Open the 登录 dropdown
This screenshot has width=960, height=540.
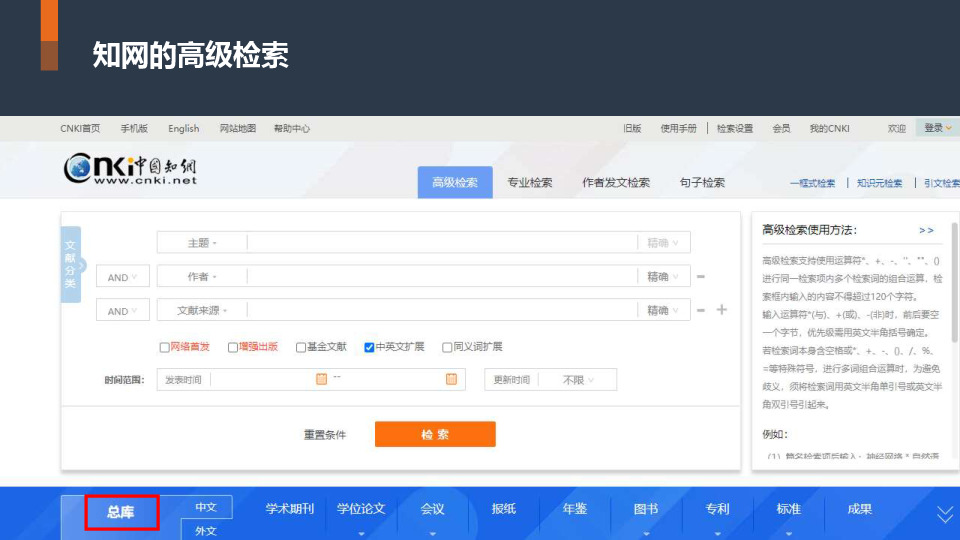pyautogui.click(x=938, y=128)
